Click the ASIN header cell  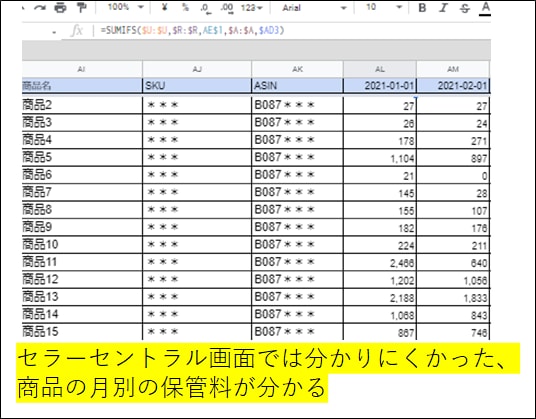click(x=297, y=85)
